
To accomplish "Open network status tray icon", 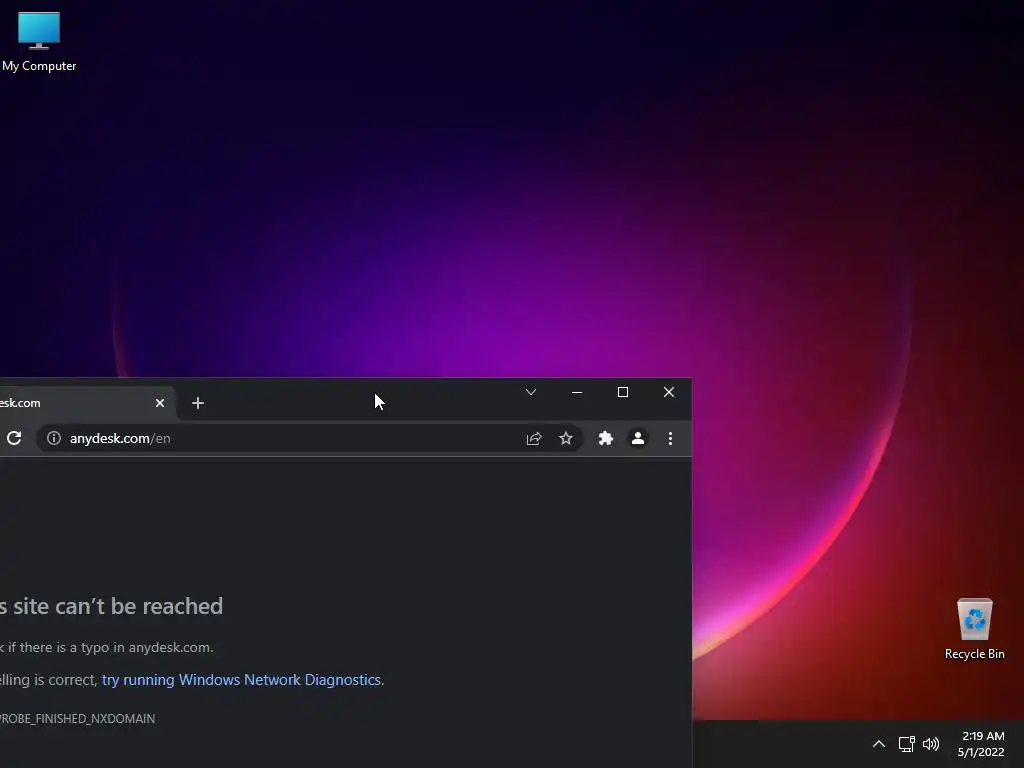I will pos(906,744).
